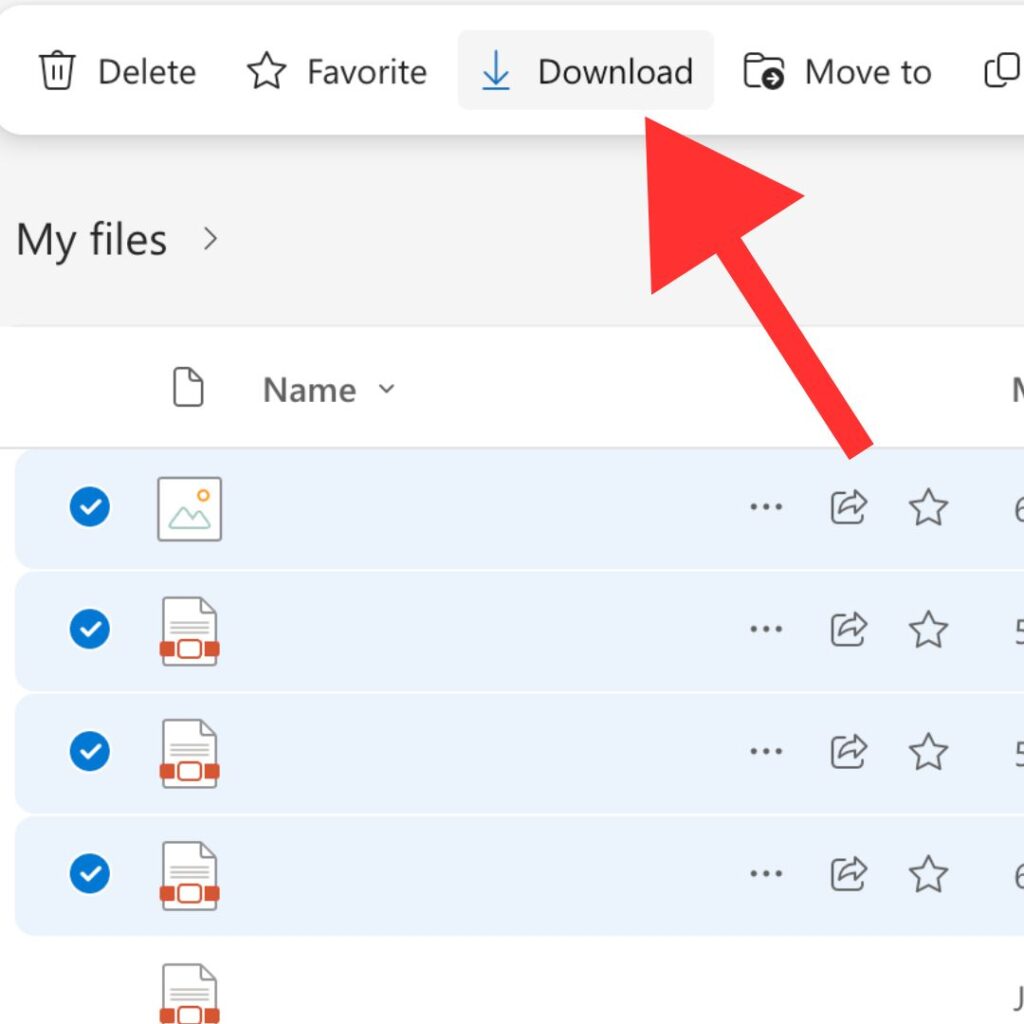Deselect the image file checkbox
Screen dimensions: 1024x1024
90,508
